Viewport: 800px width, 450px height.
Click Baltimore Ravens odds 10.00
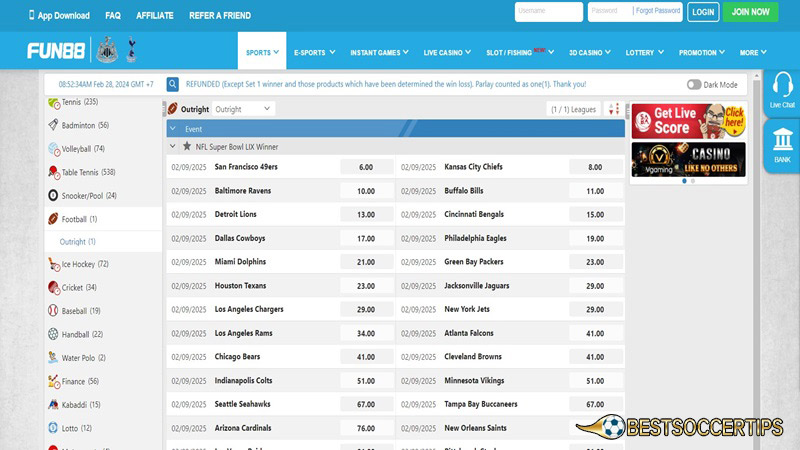tap(366, 191)
